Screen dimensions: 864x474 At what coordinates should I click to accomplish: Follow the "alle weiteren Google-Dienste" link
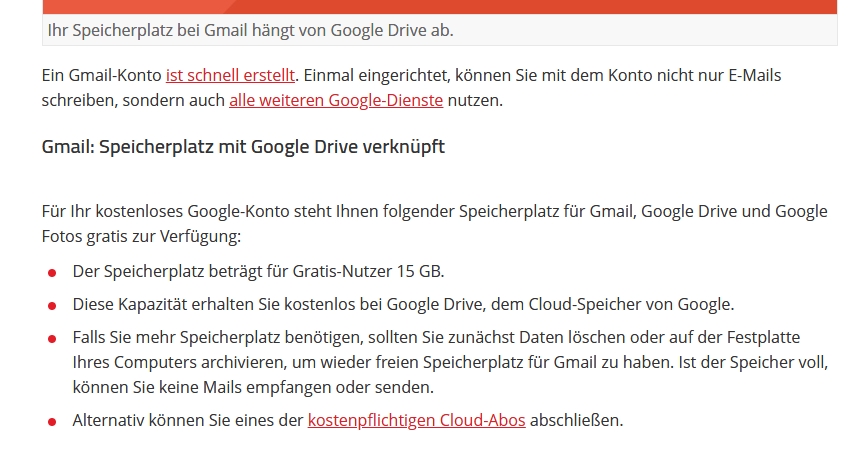tap(335, 100)
